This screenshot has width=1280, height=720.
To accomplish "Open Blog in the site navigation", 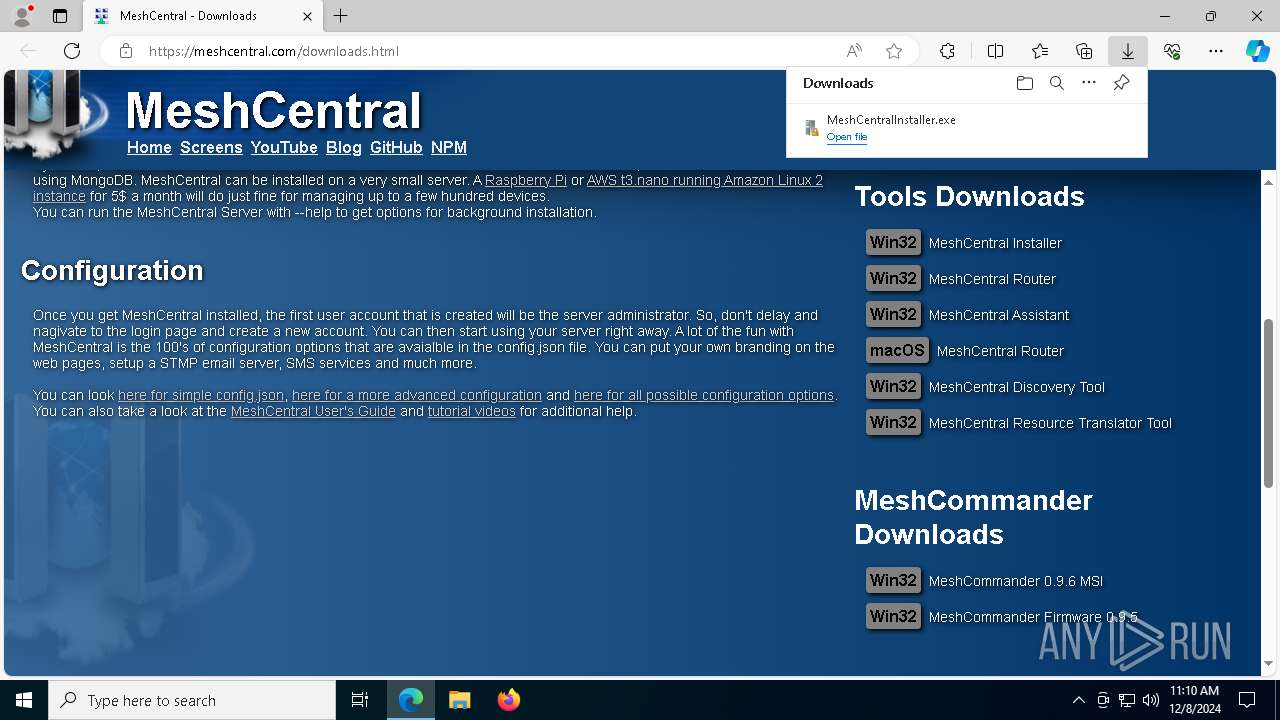I will pyautogui.click(x=343, y=147).
